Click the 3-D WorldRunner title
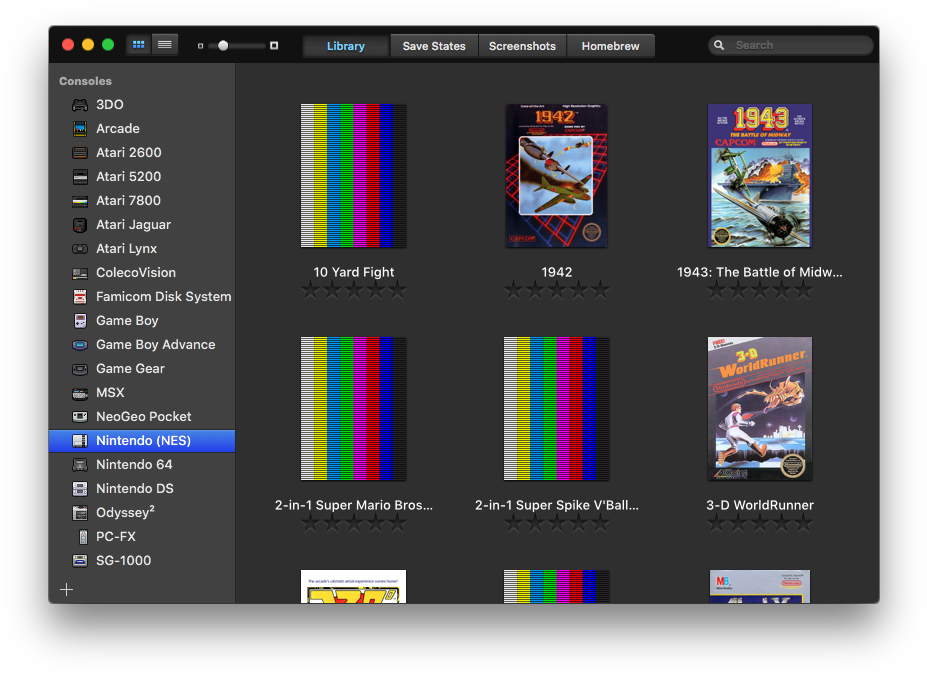The height and width of the screenshot is (676, 927). [760, 505]
